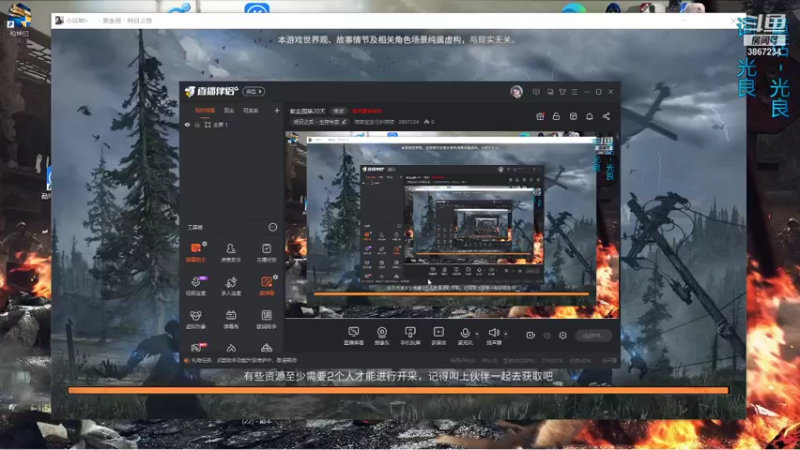Click the share icon at top right

[607, 116]
